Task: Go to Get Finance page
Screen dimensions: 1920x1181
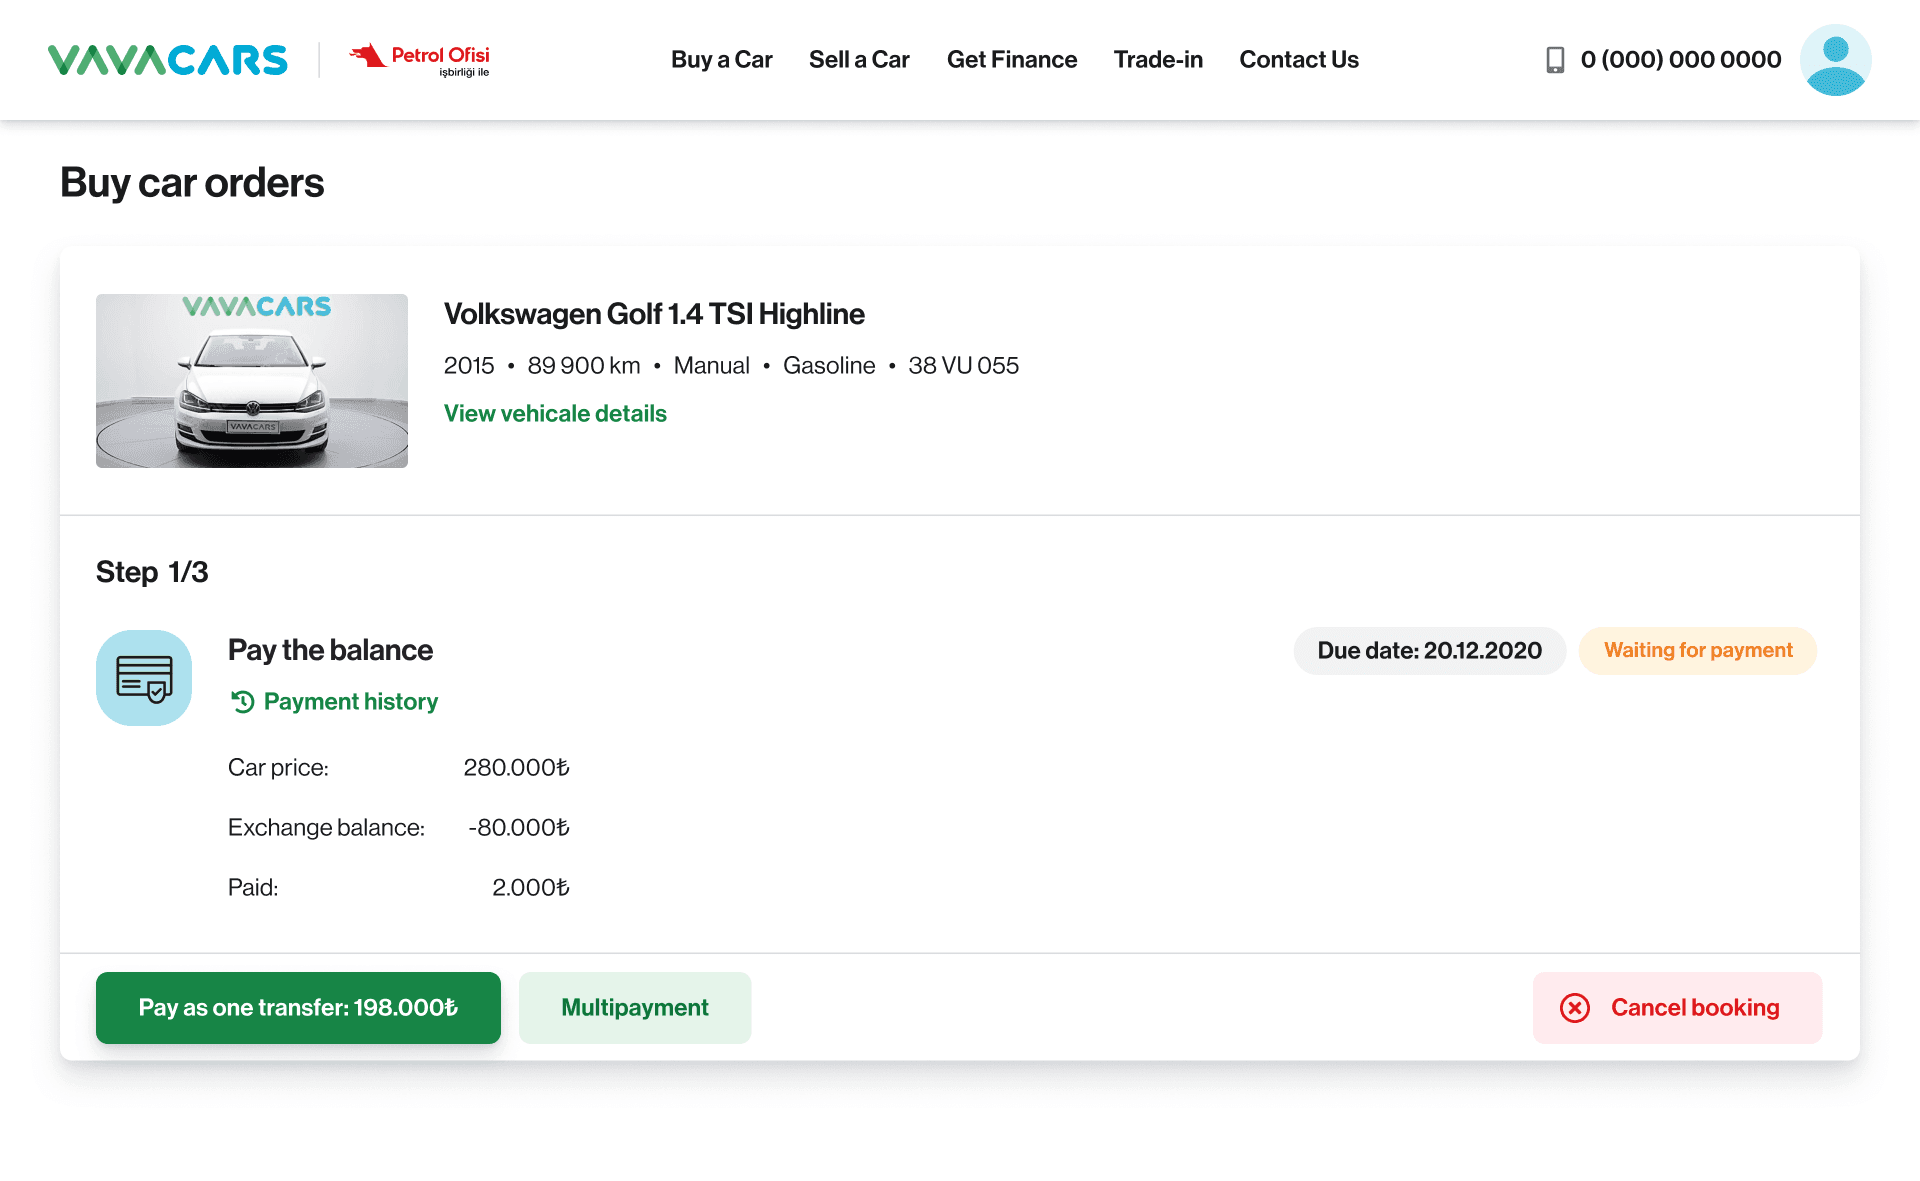Action: pos(1011,60)
